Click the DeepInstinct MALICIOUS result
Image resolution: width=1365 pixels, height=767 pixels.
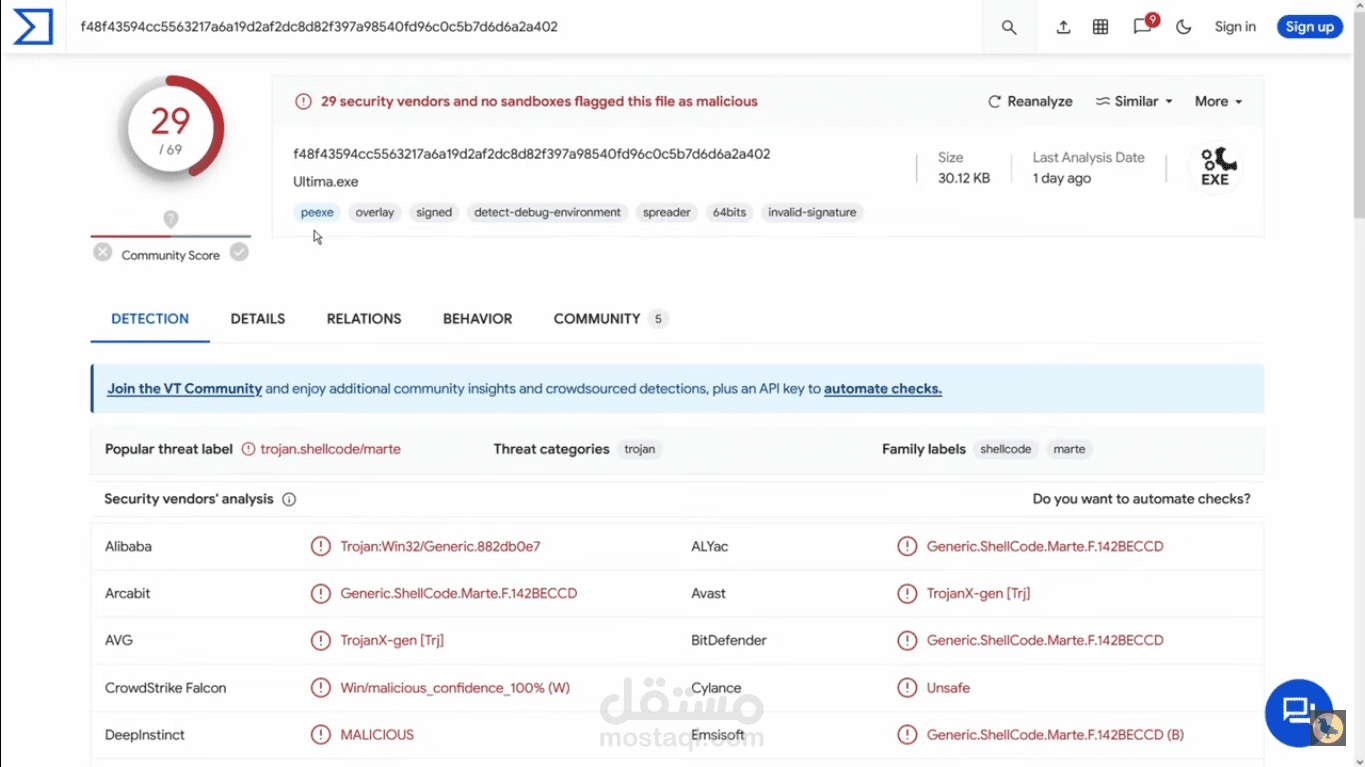(x=377, y=735)
